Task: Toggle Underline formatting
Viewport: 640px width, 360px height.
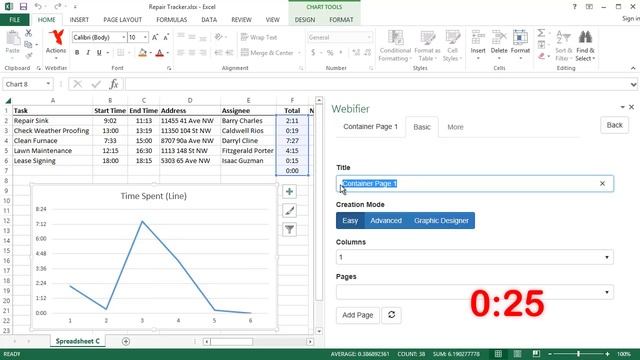Action: point(99,53)
